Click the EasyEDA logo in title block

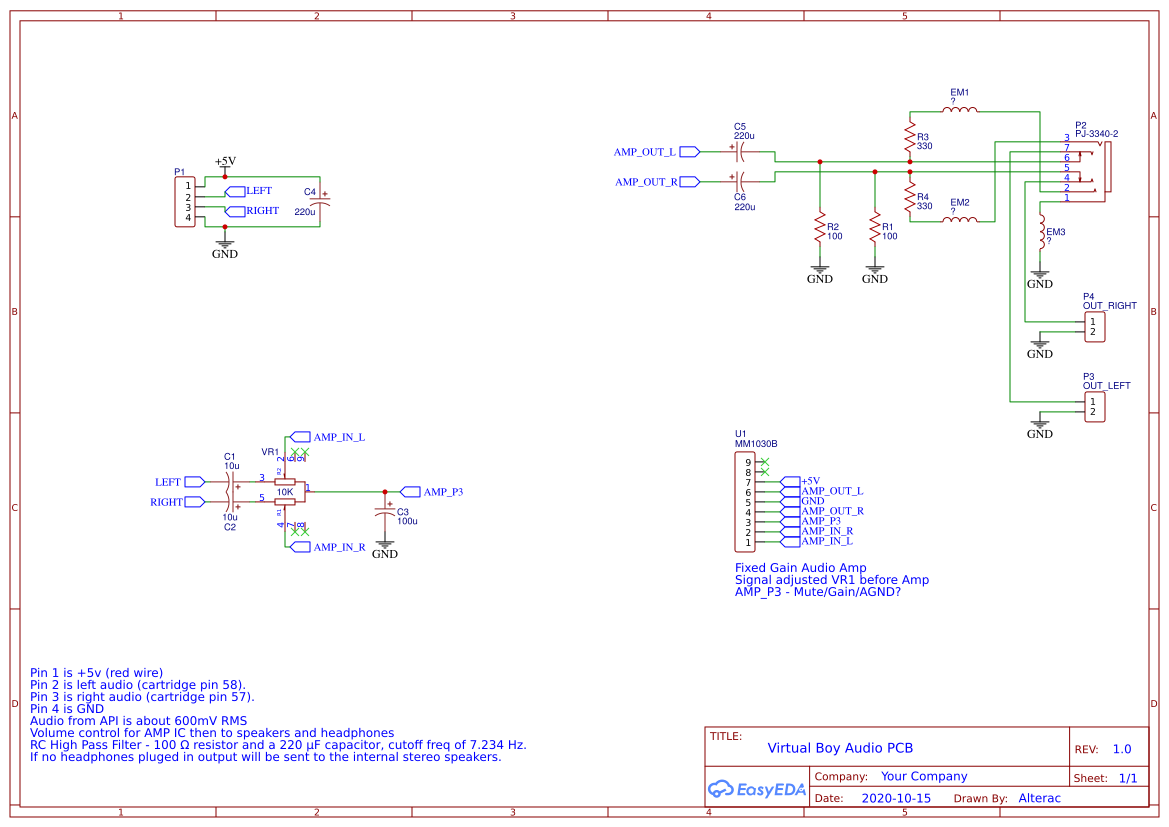pos(757,789)
